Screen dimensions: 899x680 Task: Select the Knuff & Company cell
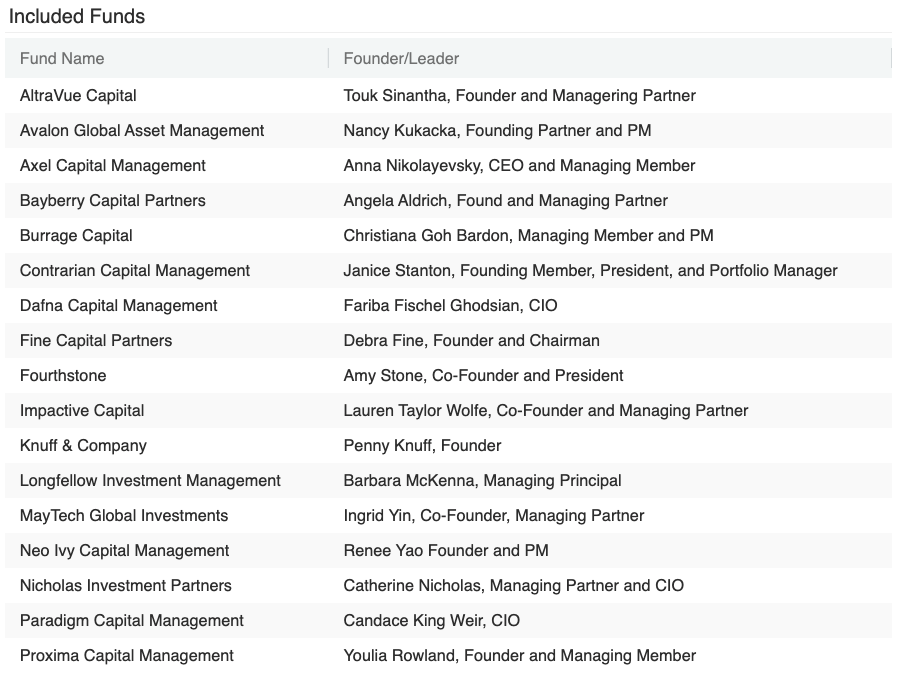click(x=83, y=446)
